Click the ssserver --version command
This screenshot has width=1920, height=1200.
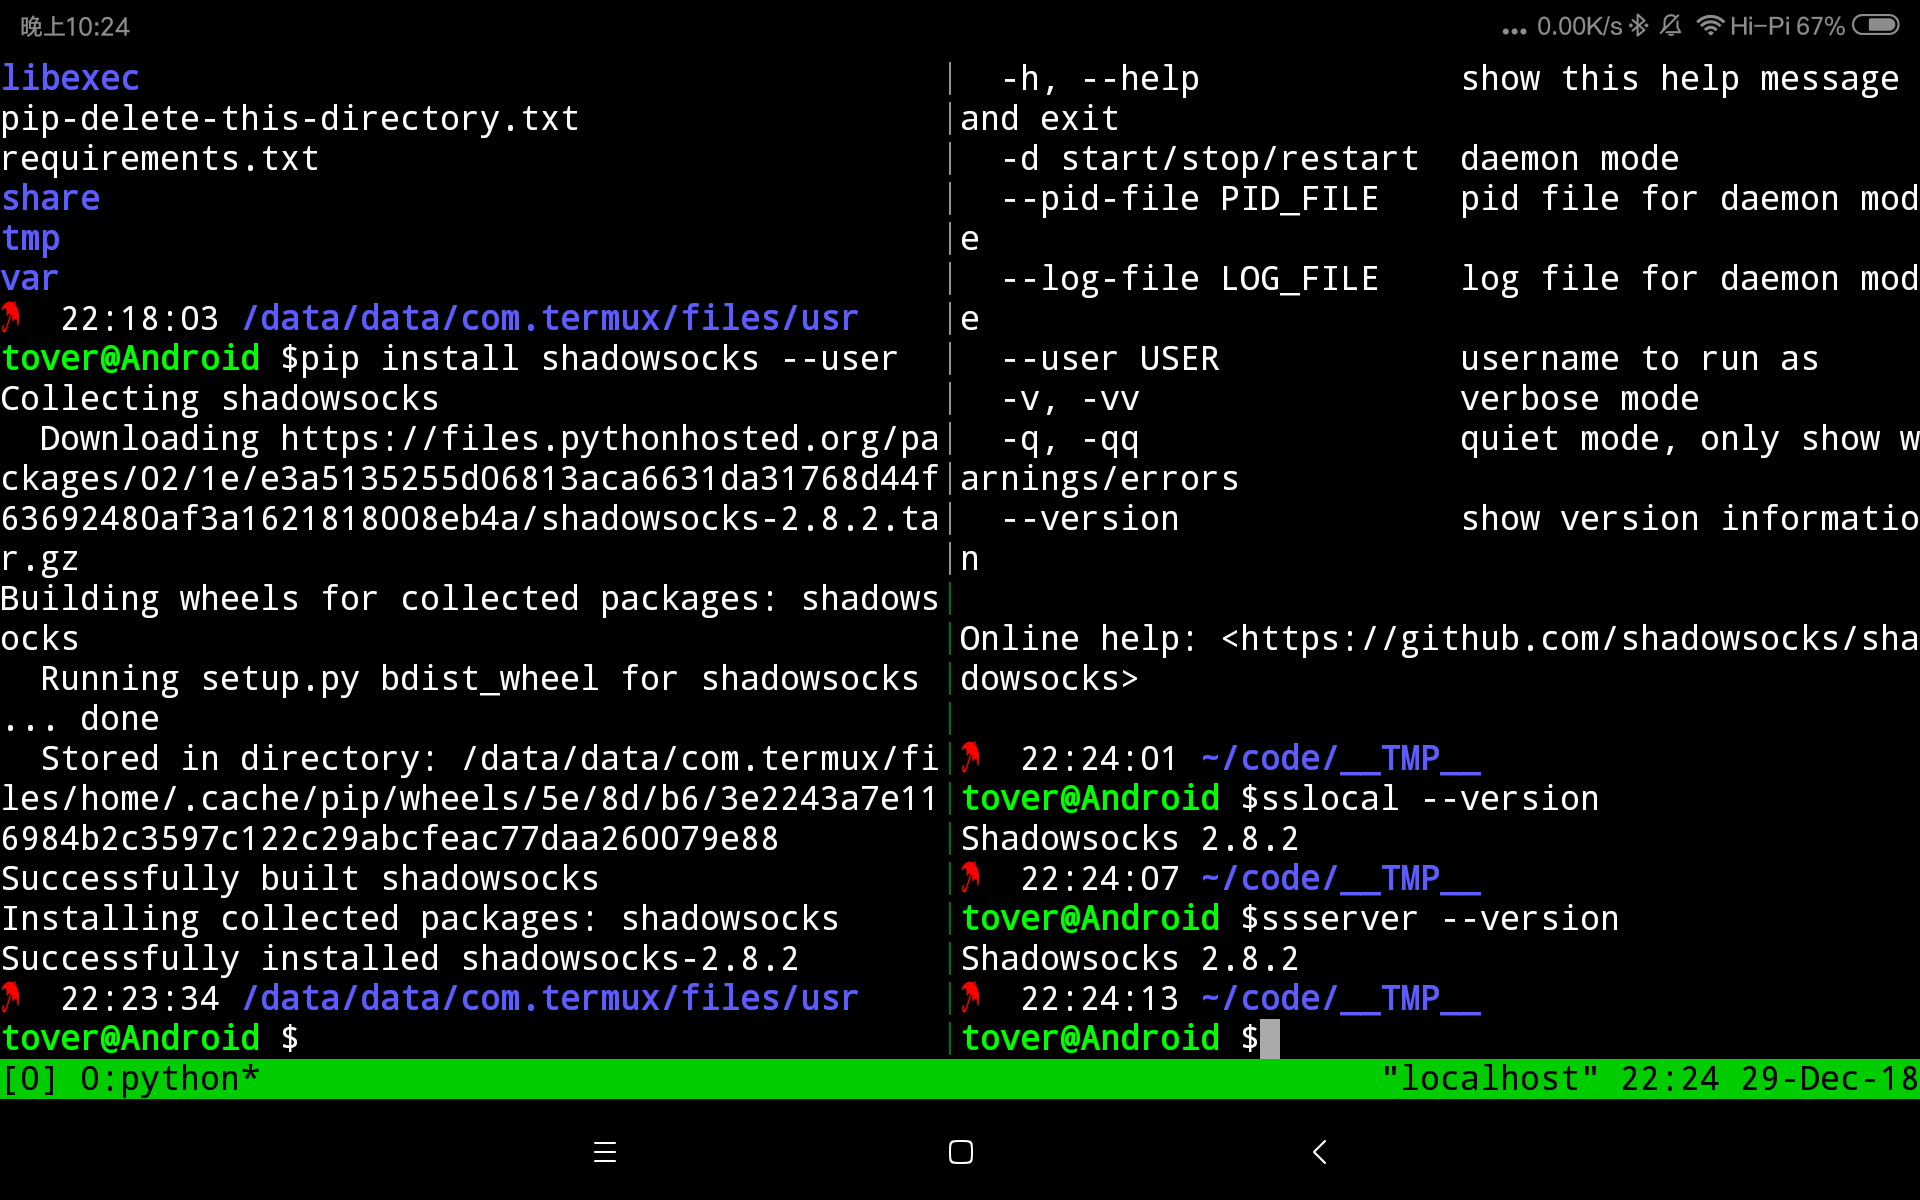[1439, 918]
